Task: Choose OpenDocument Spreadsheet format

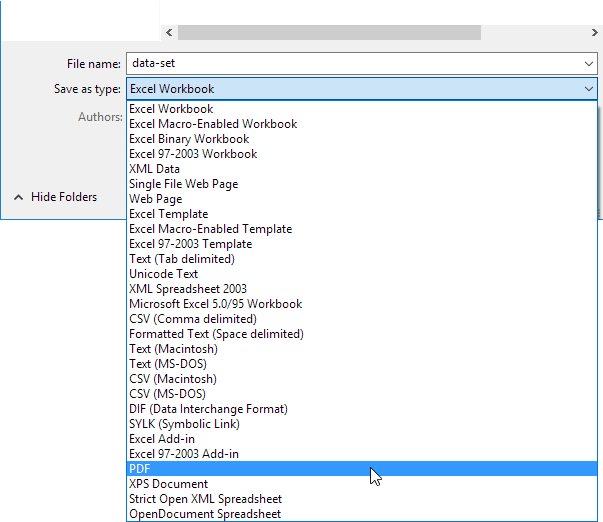Action: click(361, 514)
